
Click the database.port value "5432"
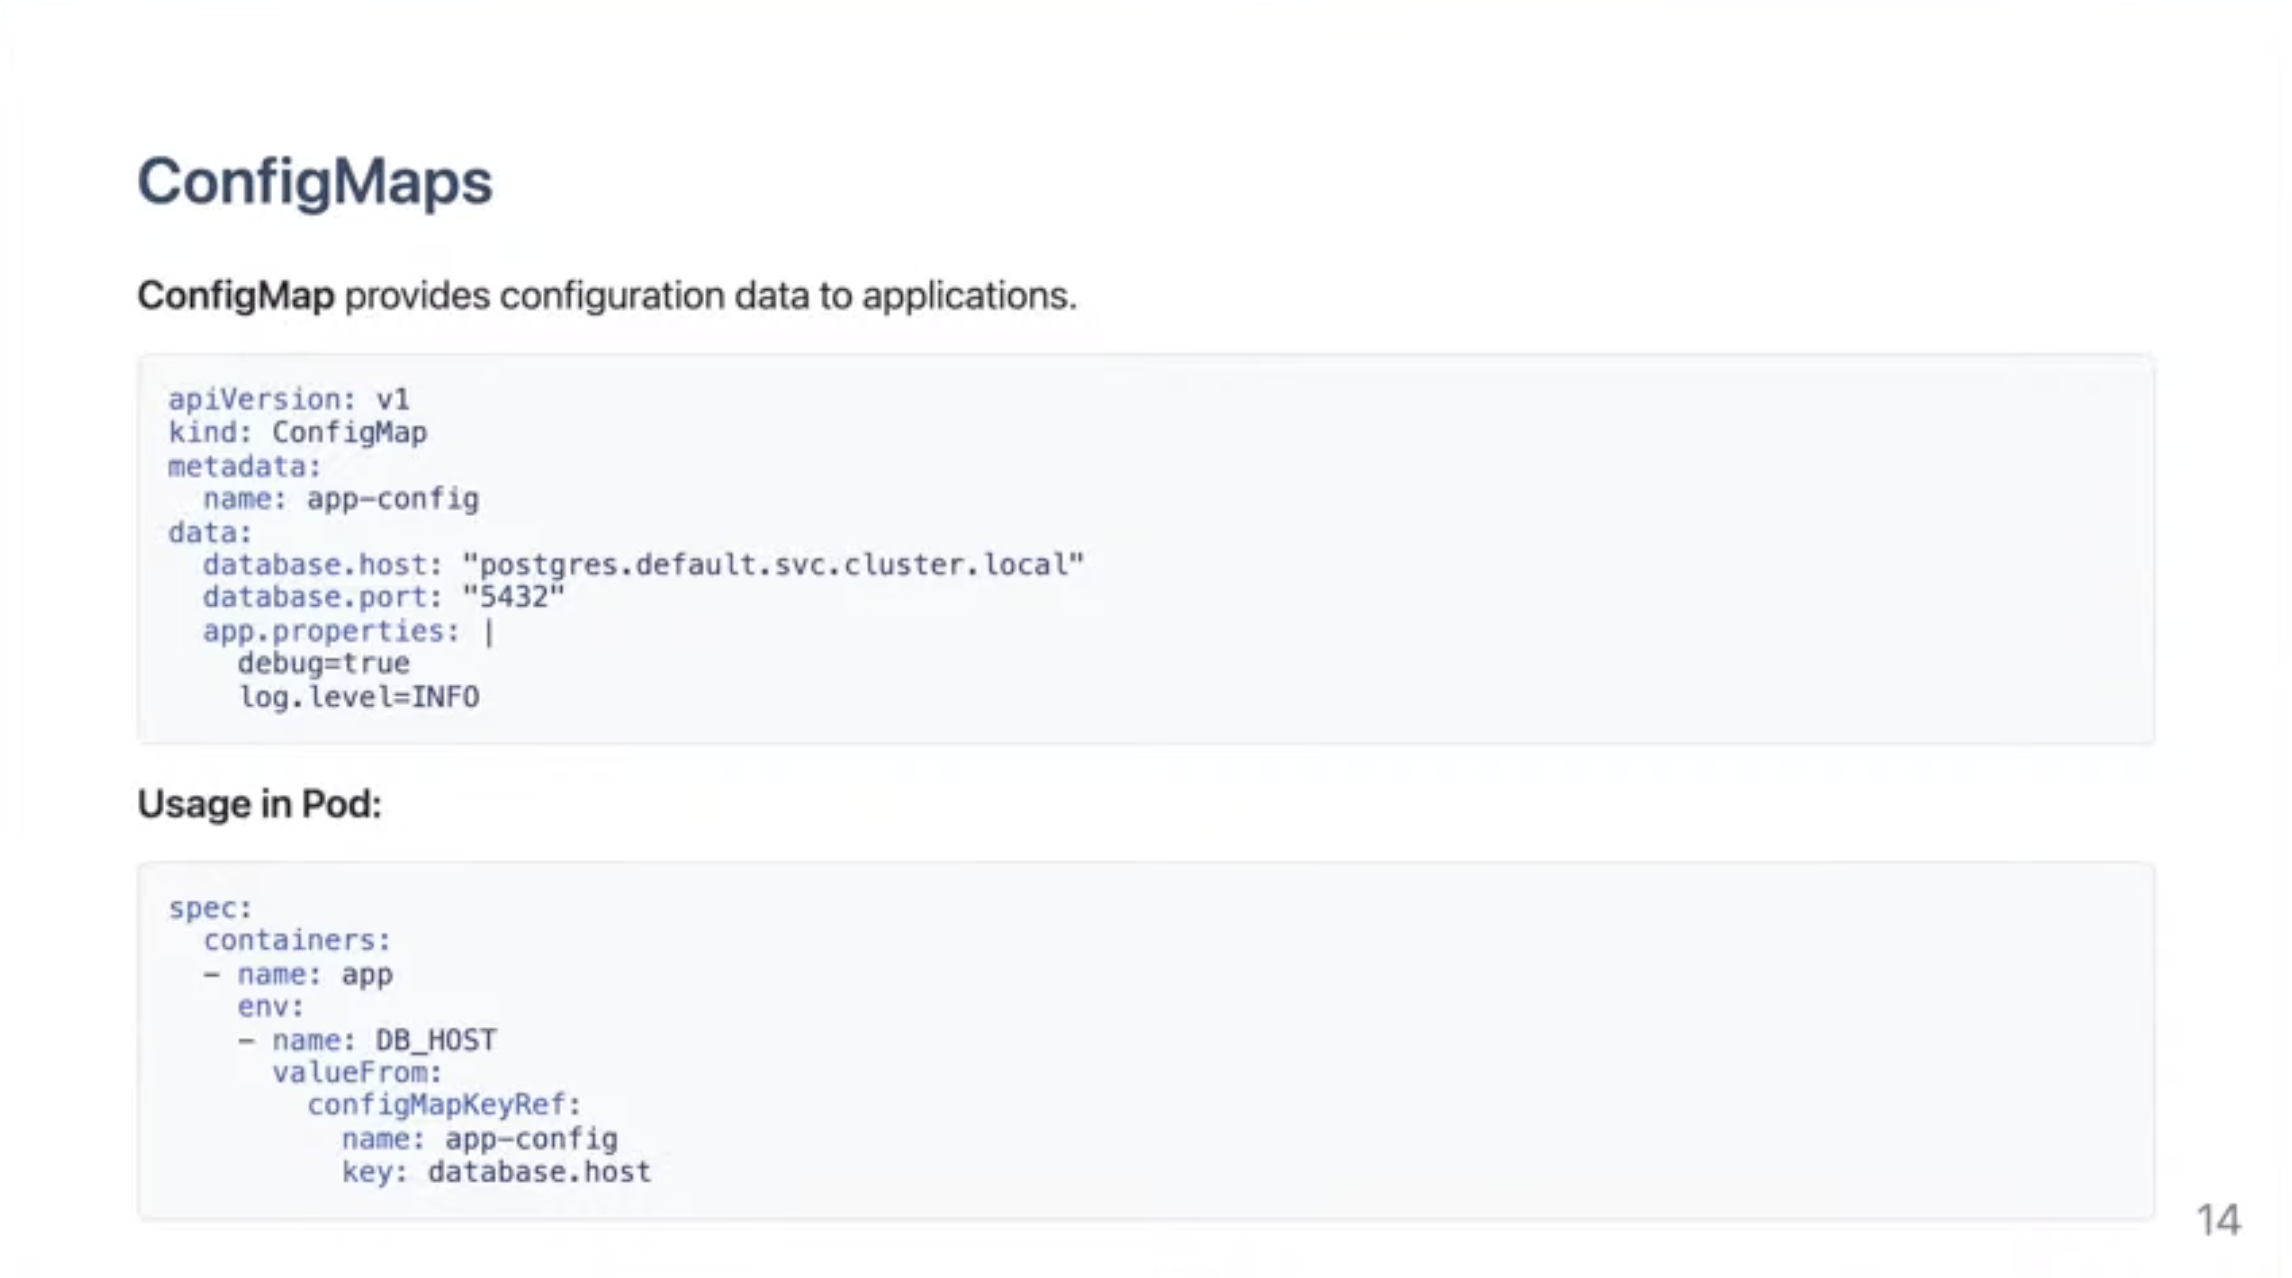[513, 598]
